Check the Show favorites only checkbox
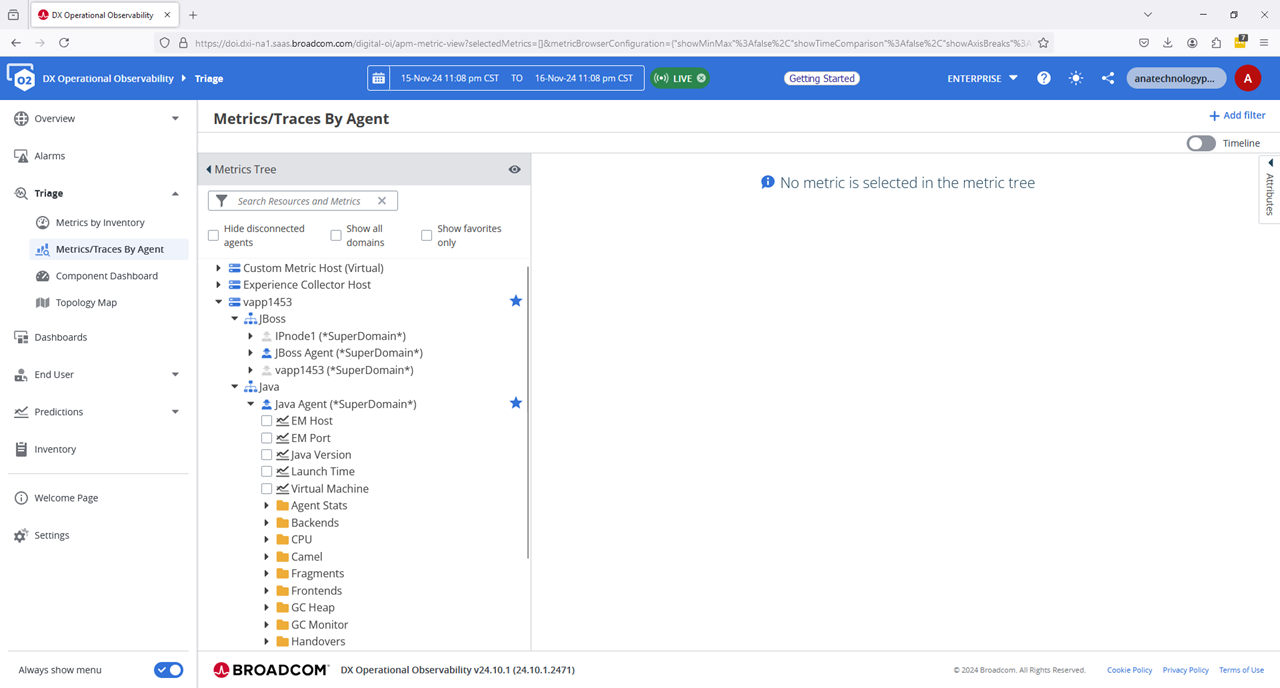Screen dimensions: 1280x688 tap(426, 236)
